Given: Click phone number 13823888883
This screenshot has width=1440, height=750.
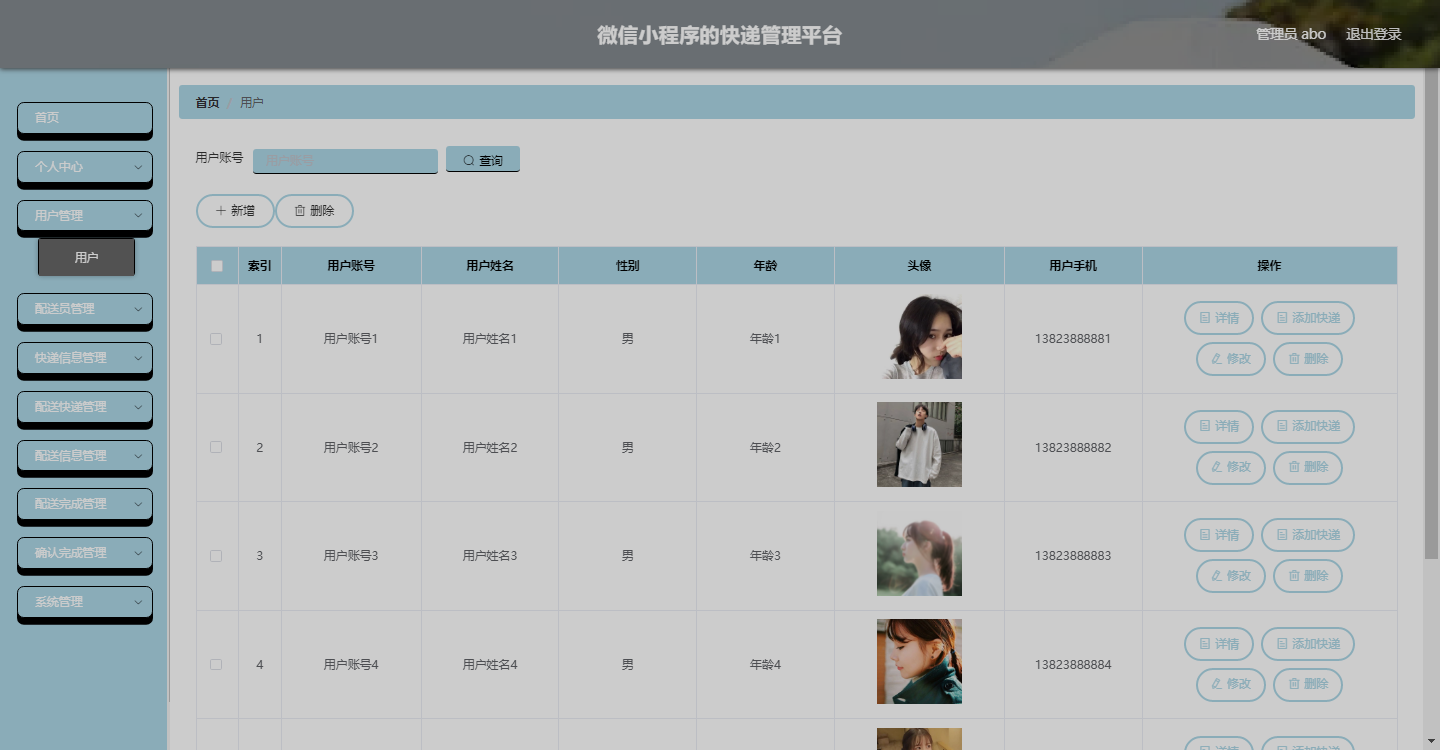Looking at the screenshot, I should tap(1073, 556).
